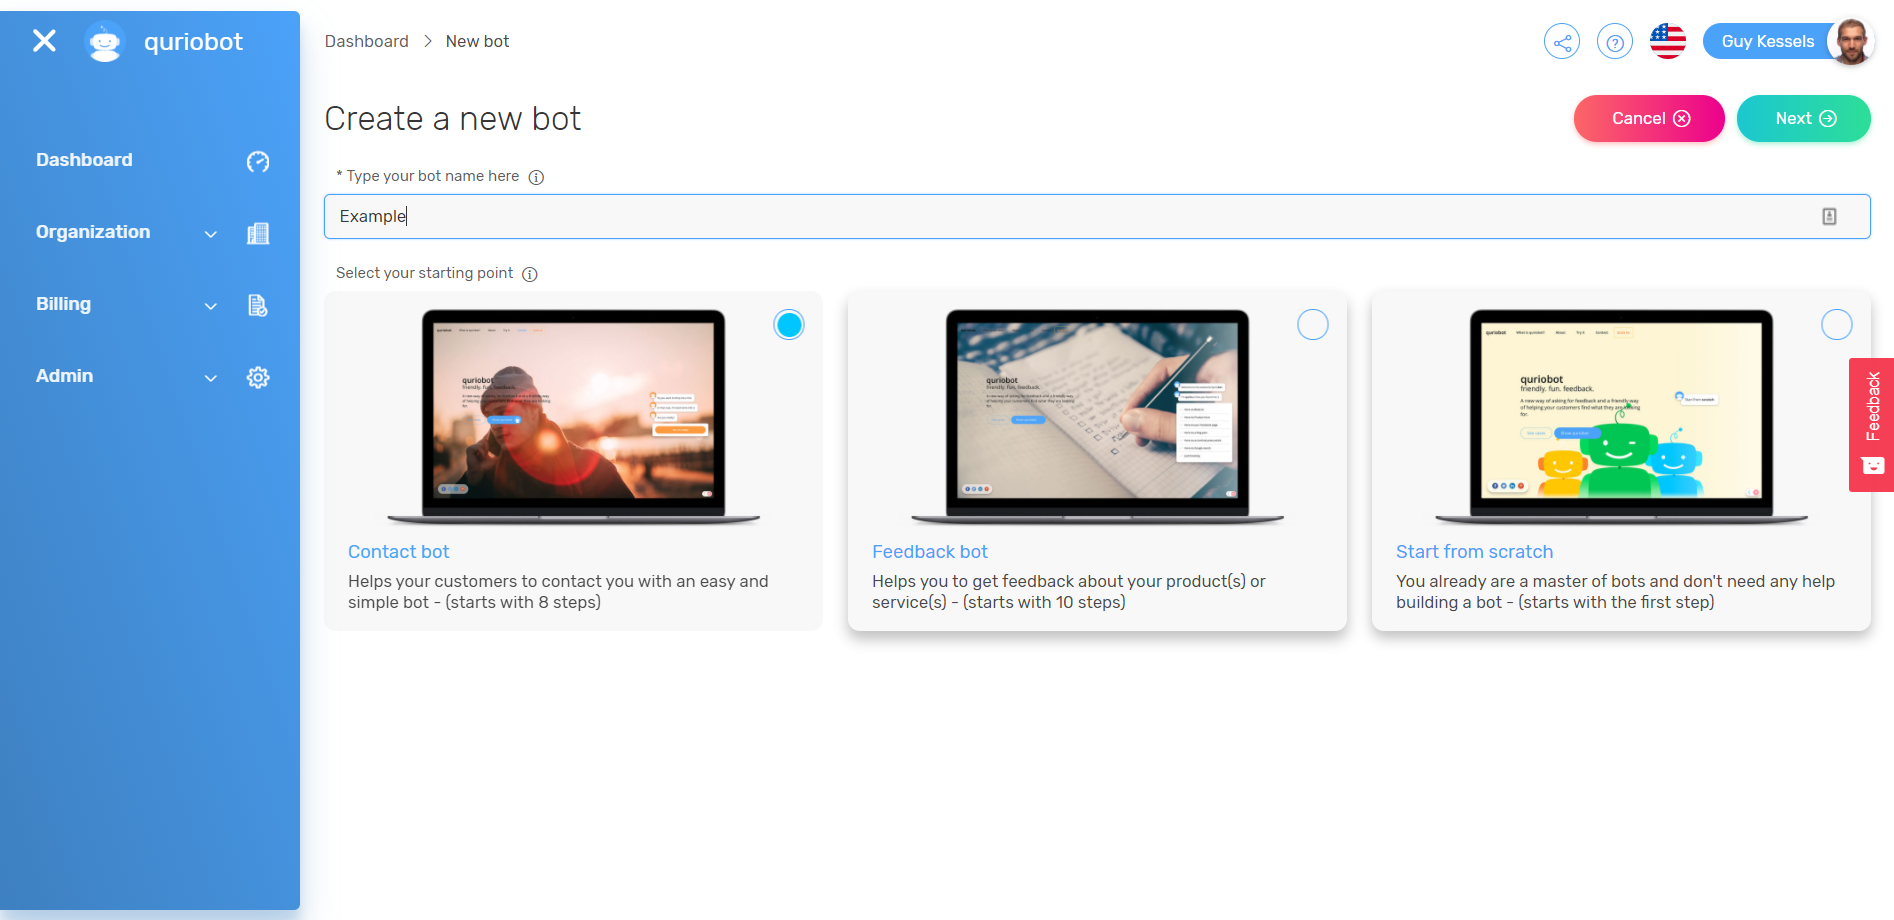Expand the Organization menu chevron
This screenshot has height=920, width=1894.
[x=211, y=234]
